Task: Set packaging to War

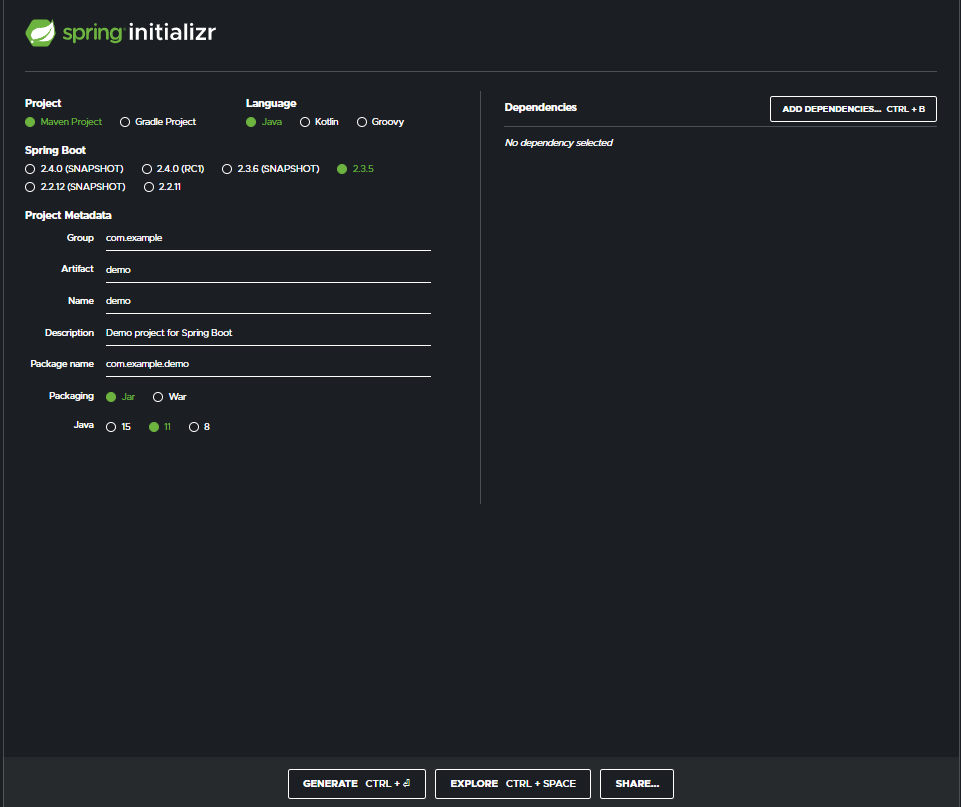Action: click(170, 397)
